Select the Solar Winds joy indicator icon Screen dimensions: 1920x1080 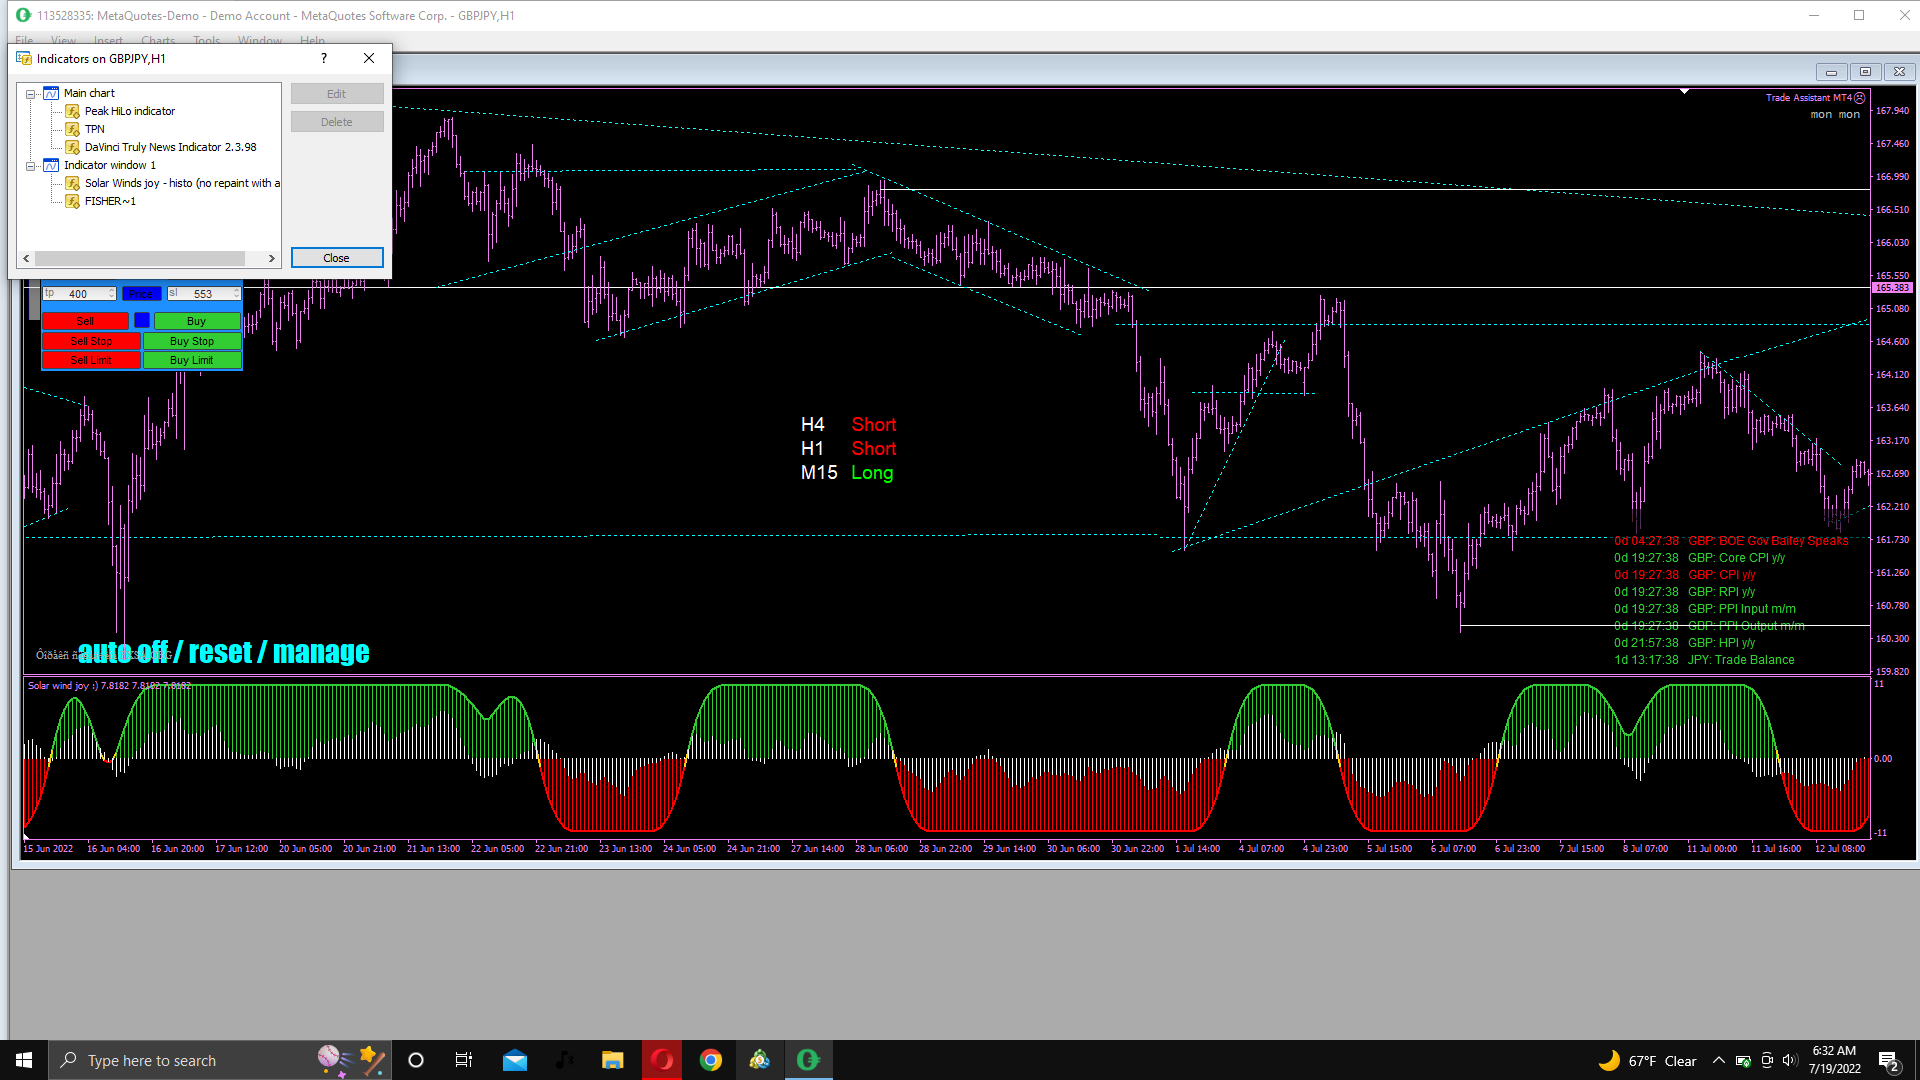pyautogui.click(x=72, y=183)
